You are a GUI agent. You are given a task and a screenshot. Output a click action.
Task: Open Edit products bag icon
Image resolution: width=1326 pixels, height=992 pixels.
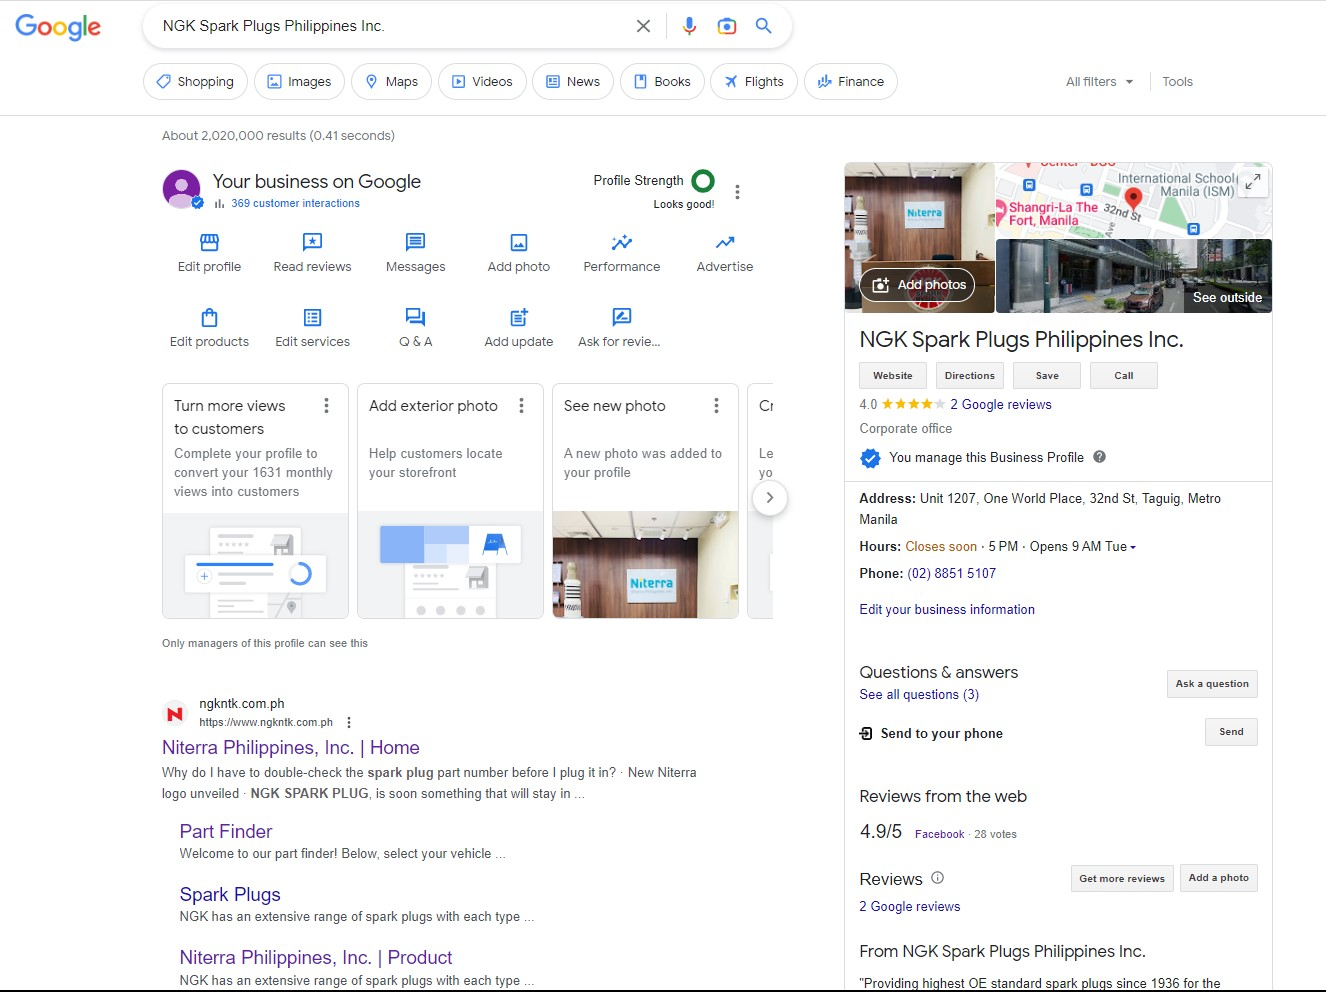209,317
